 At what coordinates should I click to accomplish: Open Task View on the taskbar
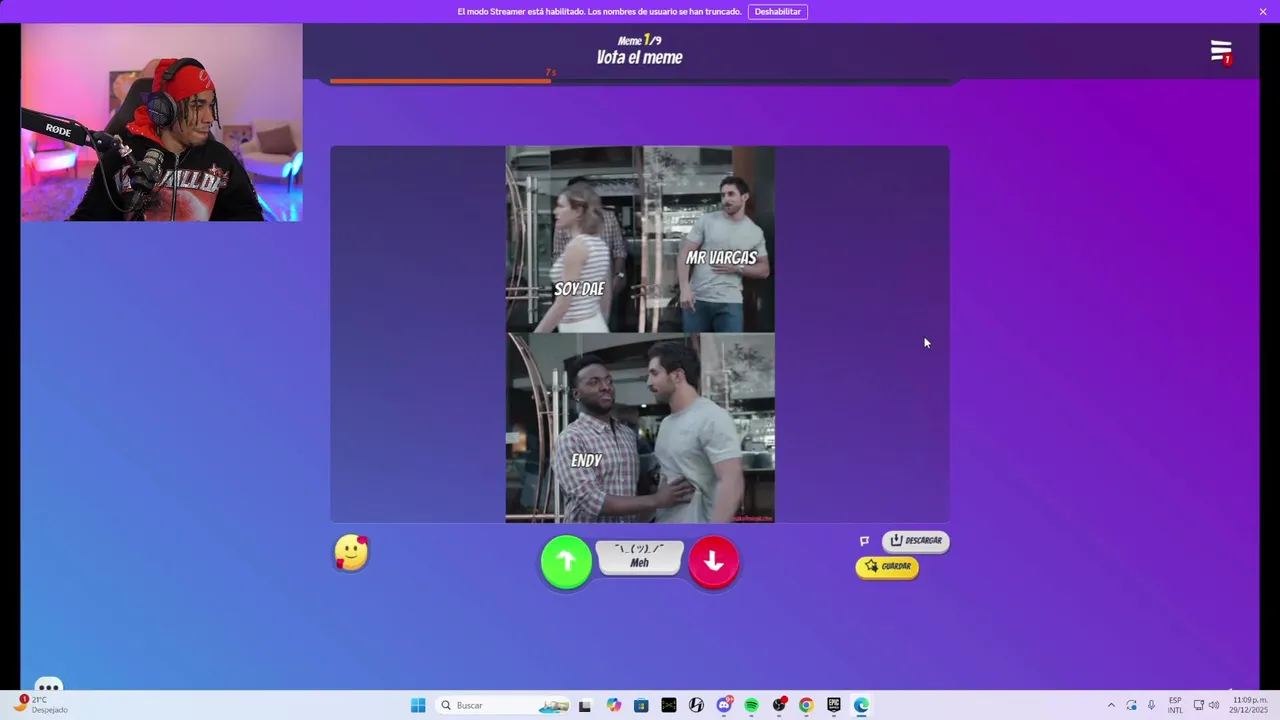click(585, 705)
